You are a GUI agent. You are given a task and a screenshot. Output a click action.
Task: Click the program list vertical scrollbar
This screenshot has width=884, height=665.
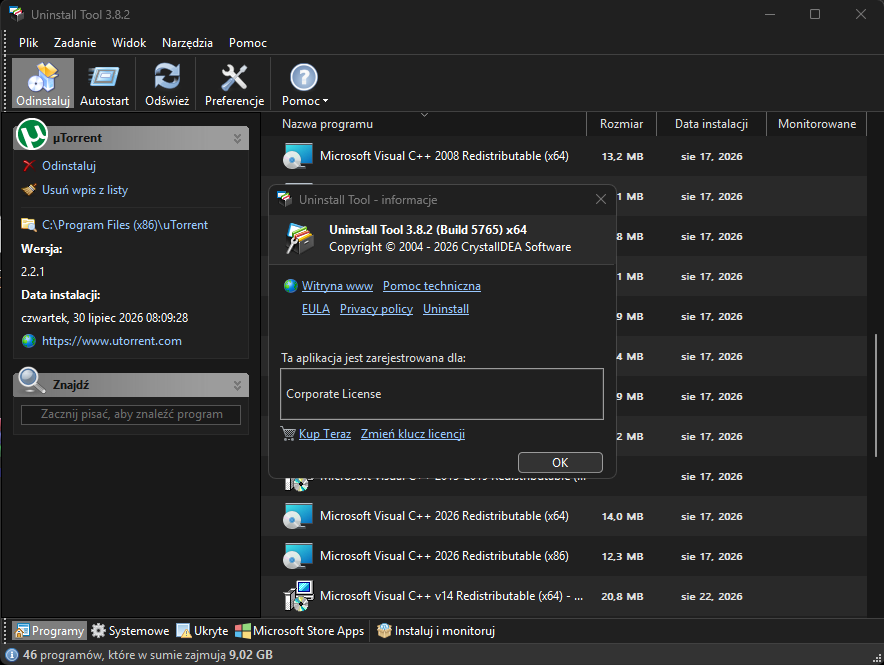876,394
